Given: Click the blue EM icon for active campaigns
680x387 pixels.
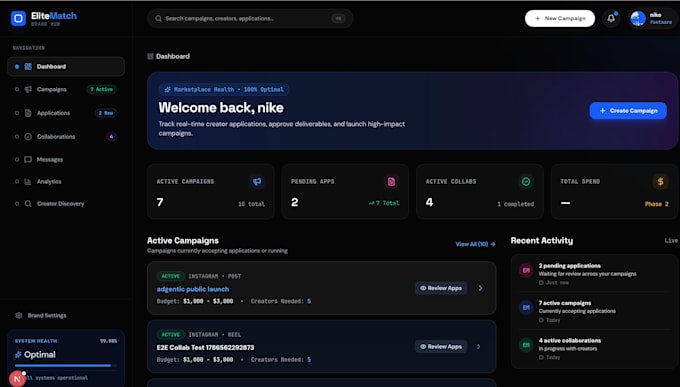Looking at the screenshot, I should (526, 308).
